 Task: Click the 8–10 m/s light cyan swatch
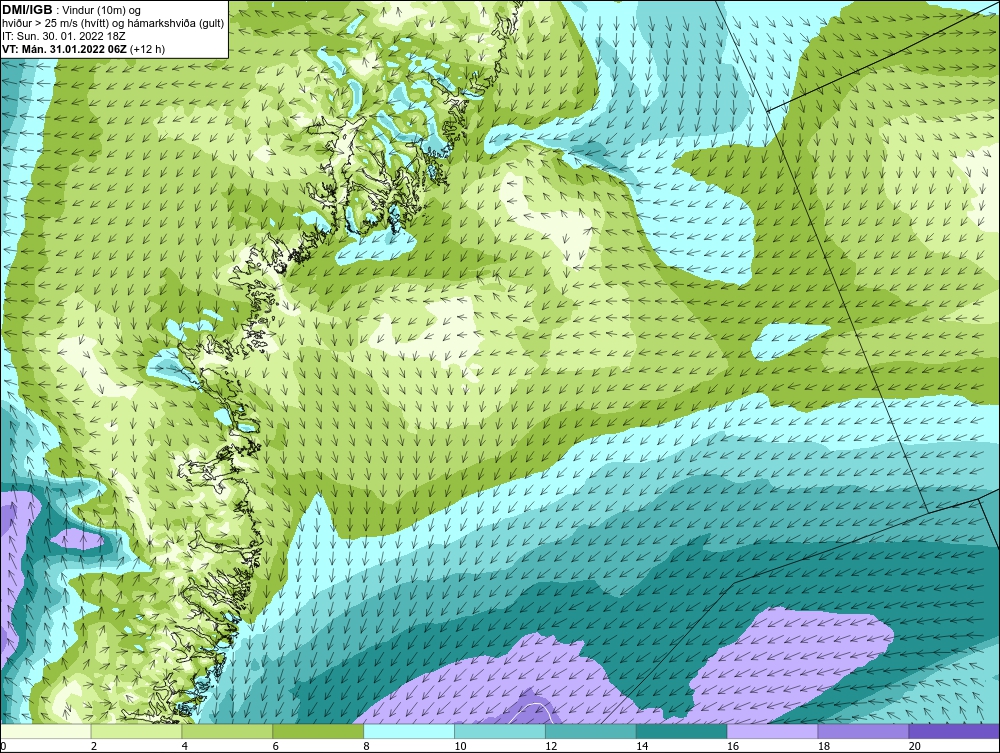(409, 731)
